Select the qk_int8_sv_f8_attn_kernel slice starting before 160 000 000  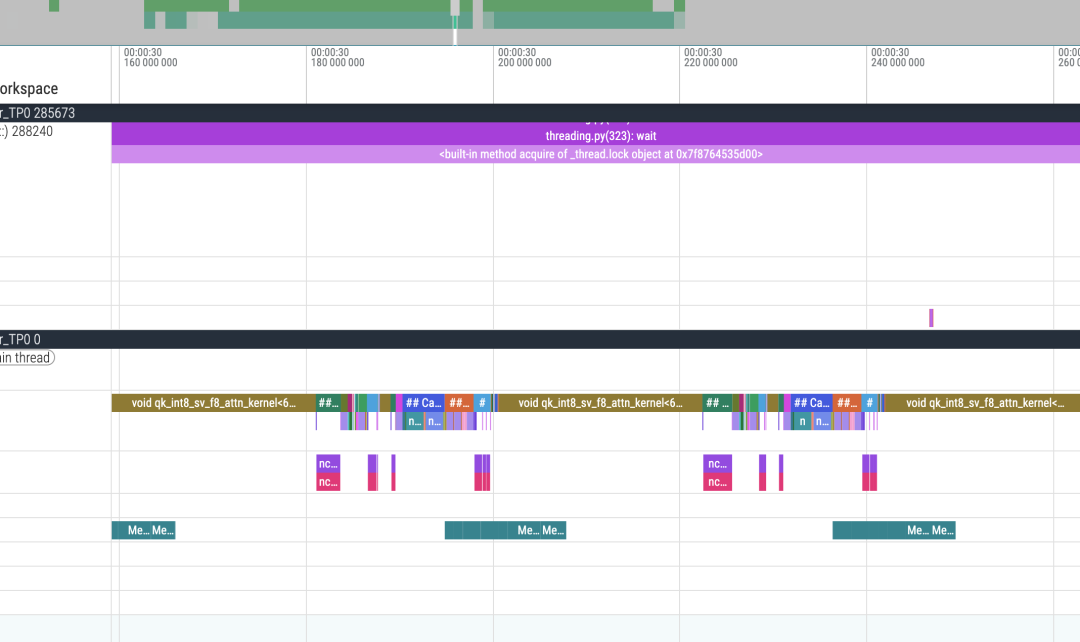(x=210, y=403)
